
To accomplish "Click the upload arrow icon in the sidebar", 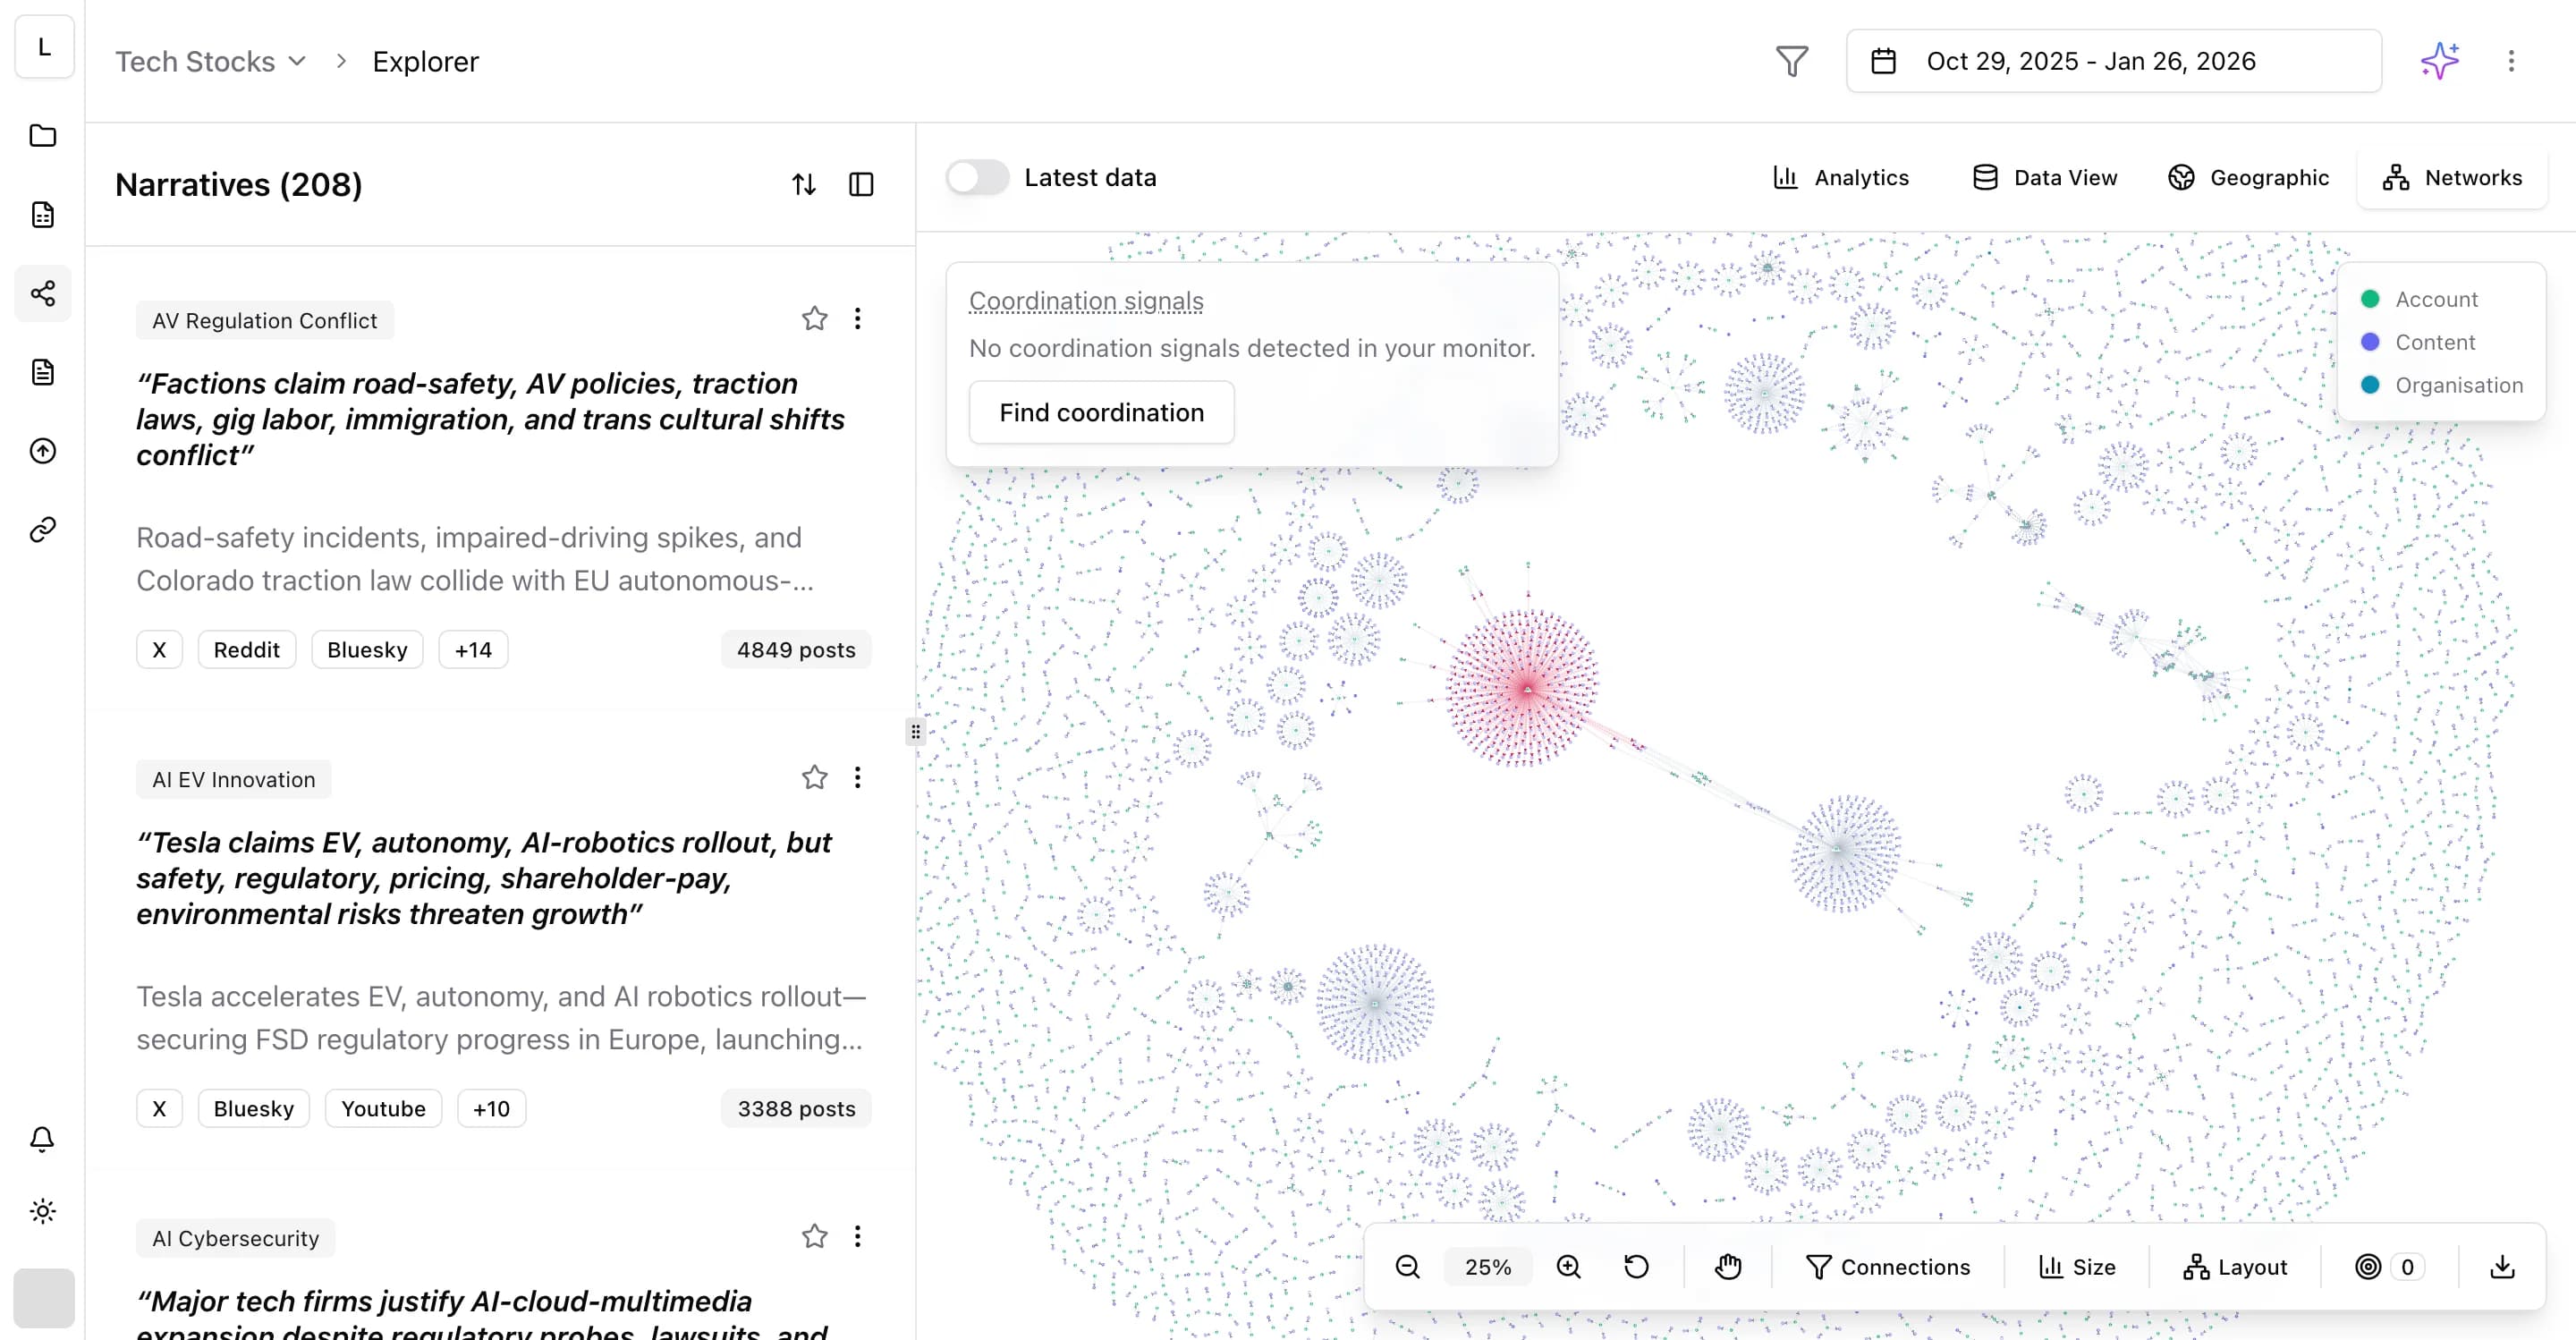I will click(42, 451).
